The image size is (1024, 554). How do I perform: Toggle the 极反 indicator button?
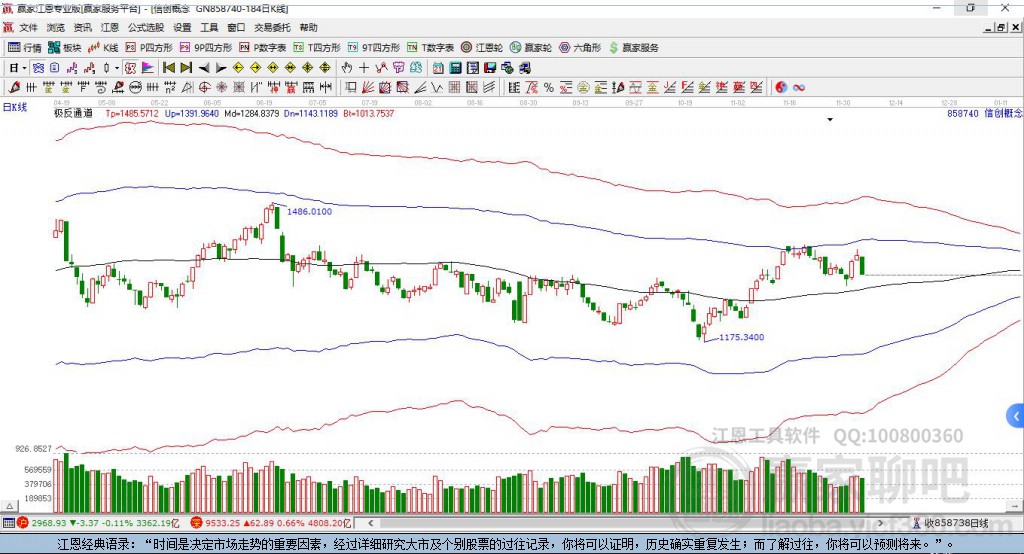point(131,68)
